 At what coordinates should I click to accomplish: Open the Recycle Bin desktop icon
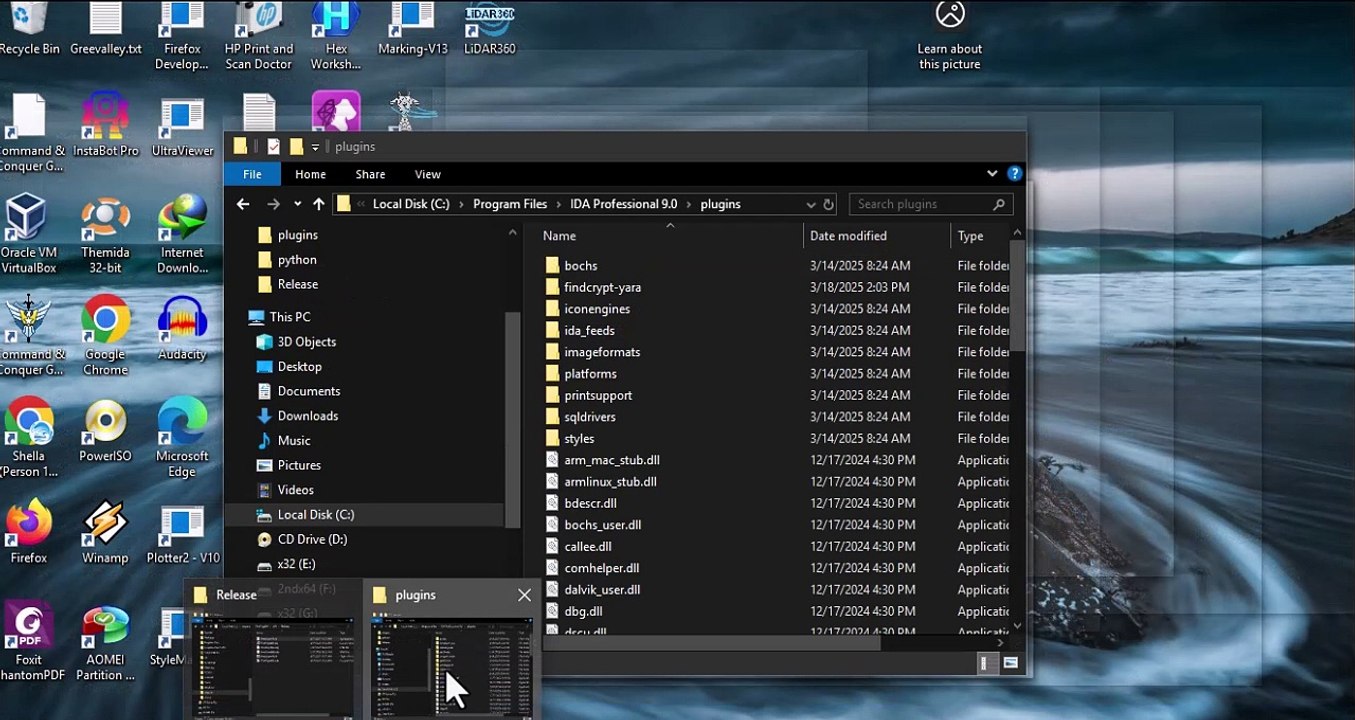coord(29,29)
